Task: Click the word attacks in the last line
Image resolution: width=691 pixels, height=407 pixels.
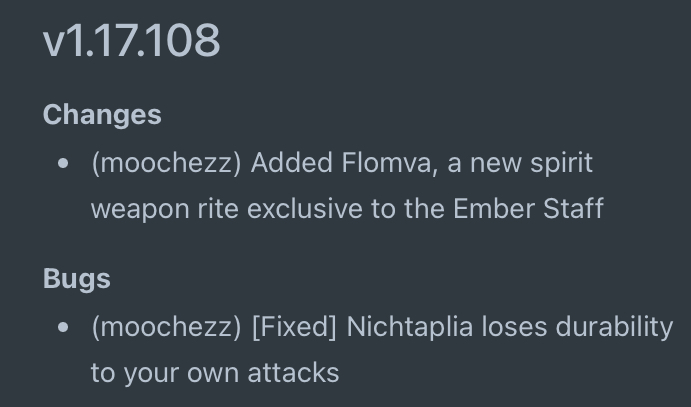Action: point(293,373)
